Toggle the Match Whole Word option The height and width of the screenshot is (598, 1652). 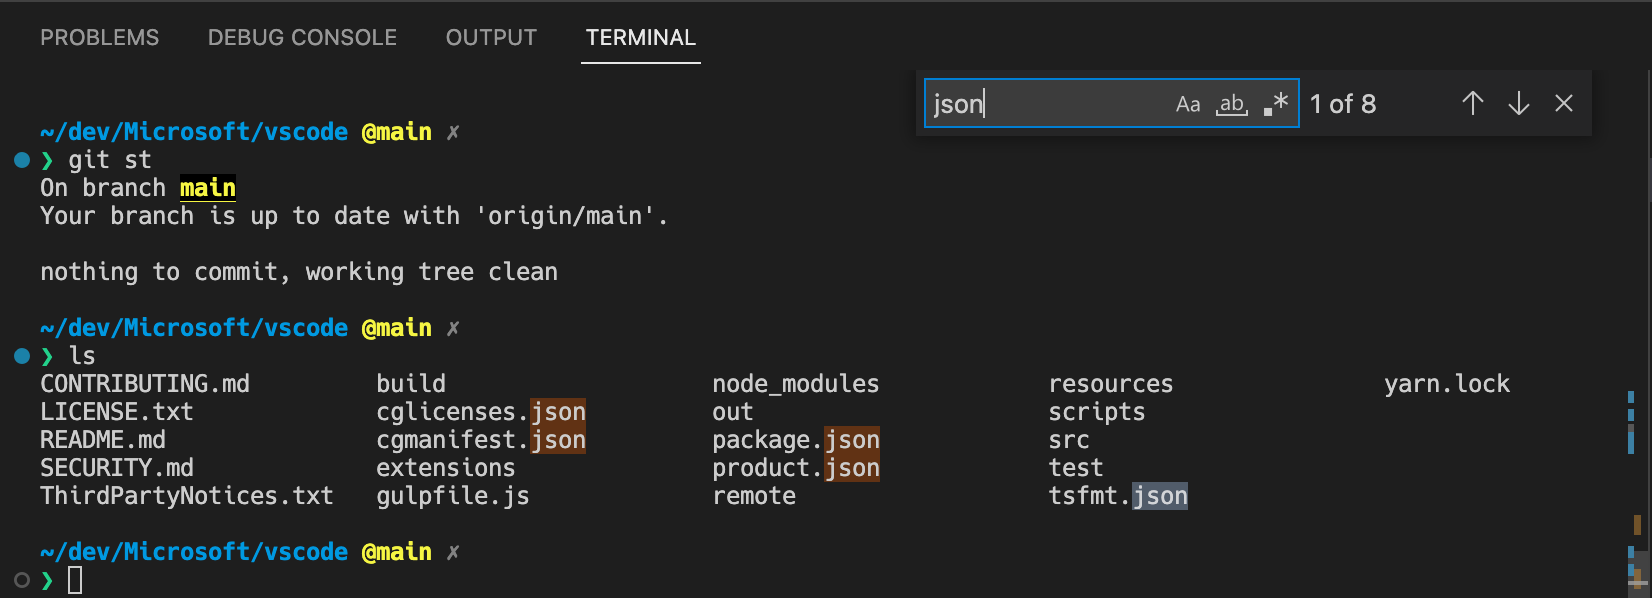[x=1231, y=104]
